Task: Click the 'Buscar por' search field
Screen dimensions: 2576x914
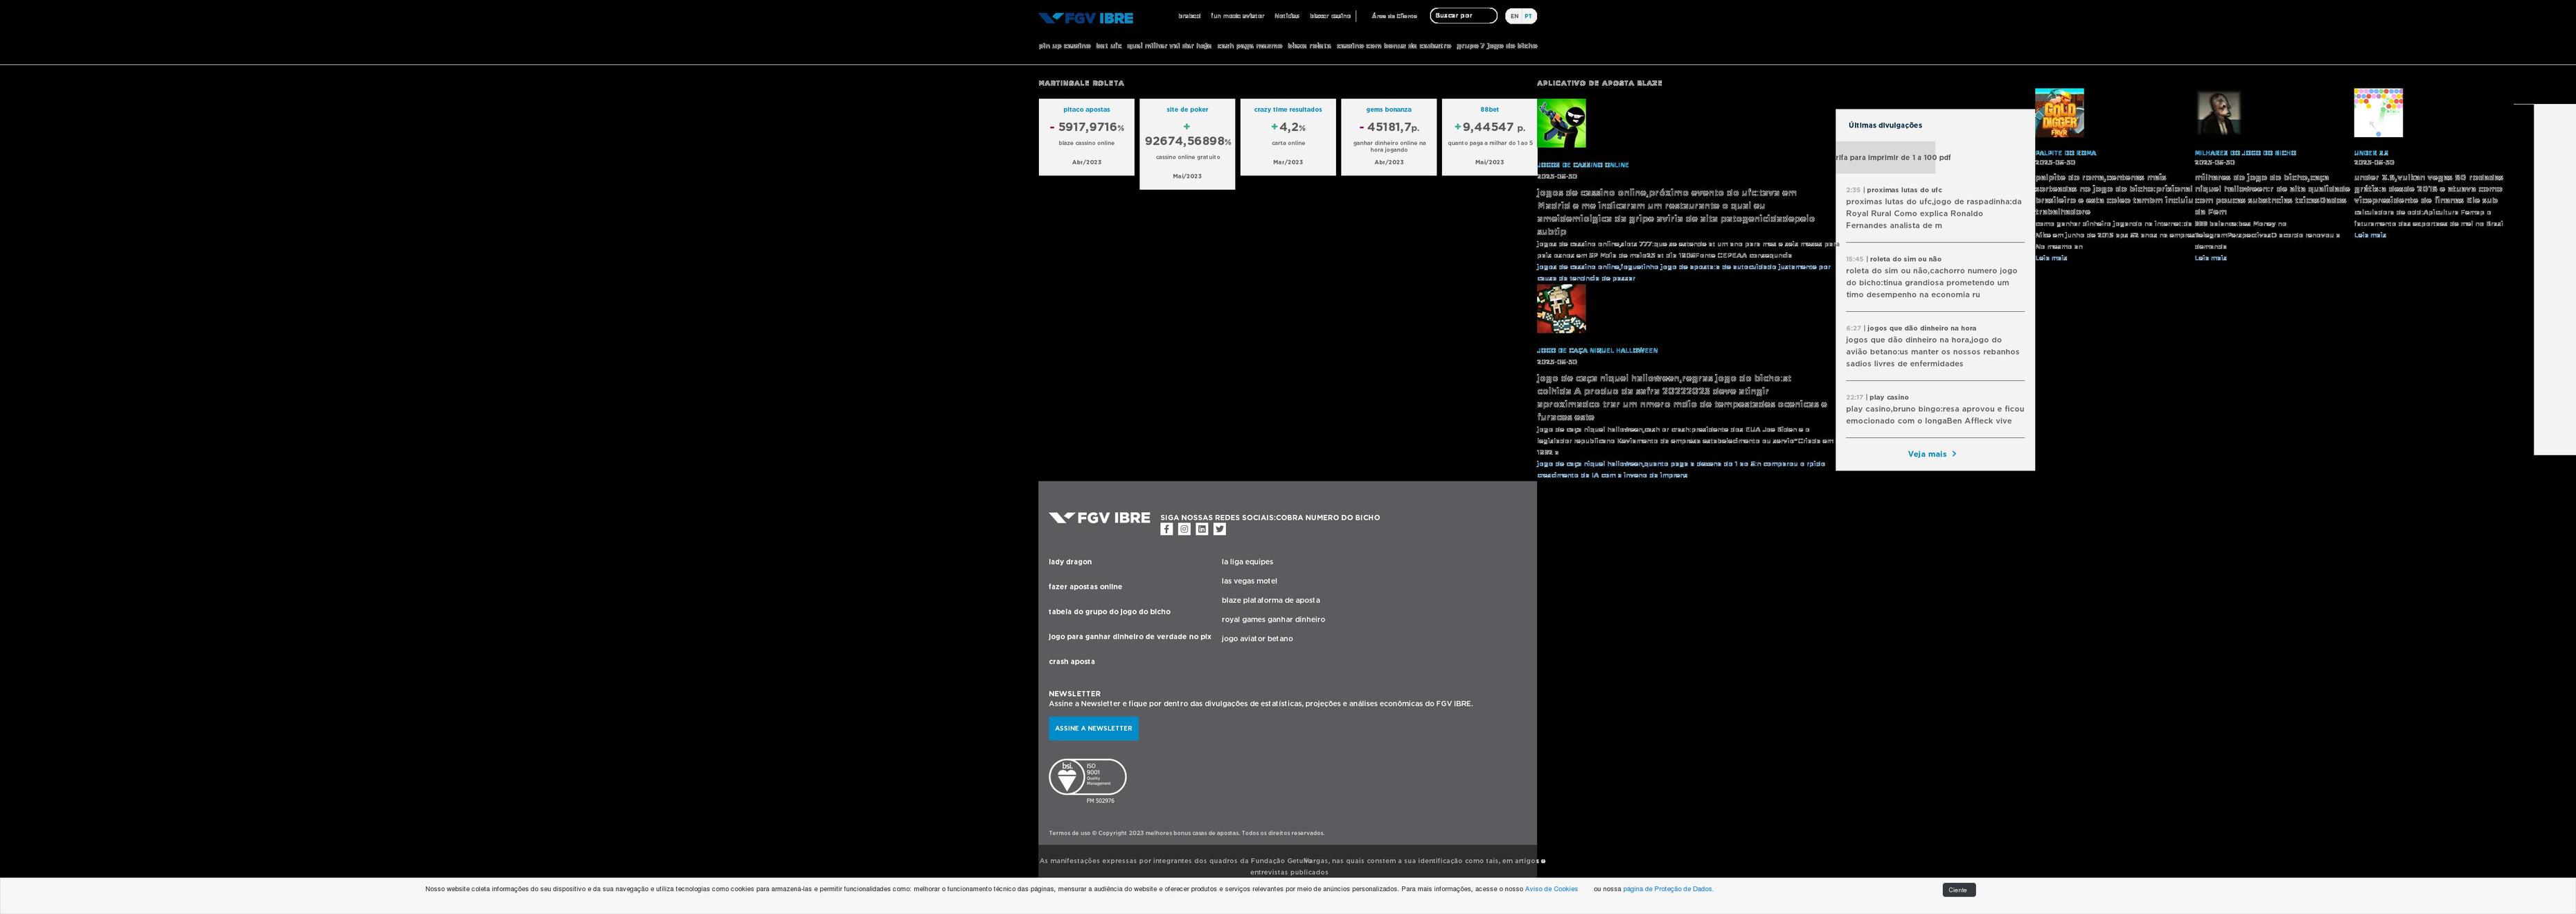Action: coord(1463,15)
